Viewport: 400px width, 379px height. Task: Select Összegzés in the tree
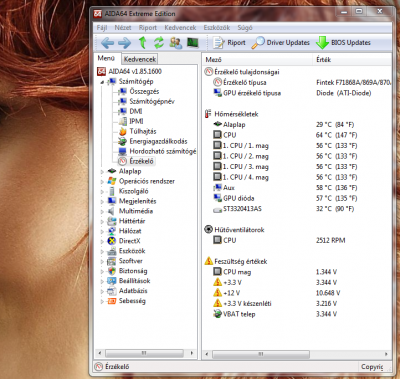139,91
